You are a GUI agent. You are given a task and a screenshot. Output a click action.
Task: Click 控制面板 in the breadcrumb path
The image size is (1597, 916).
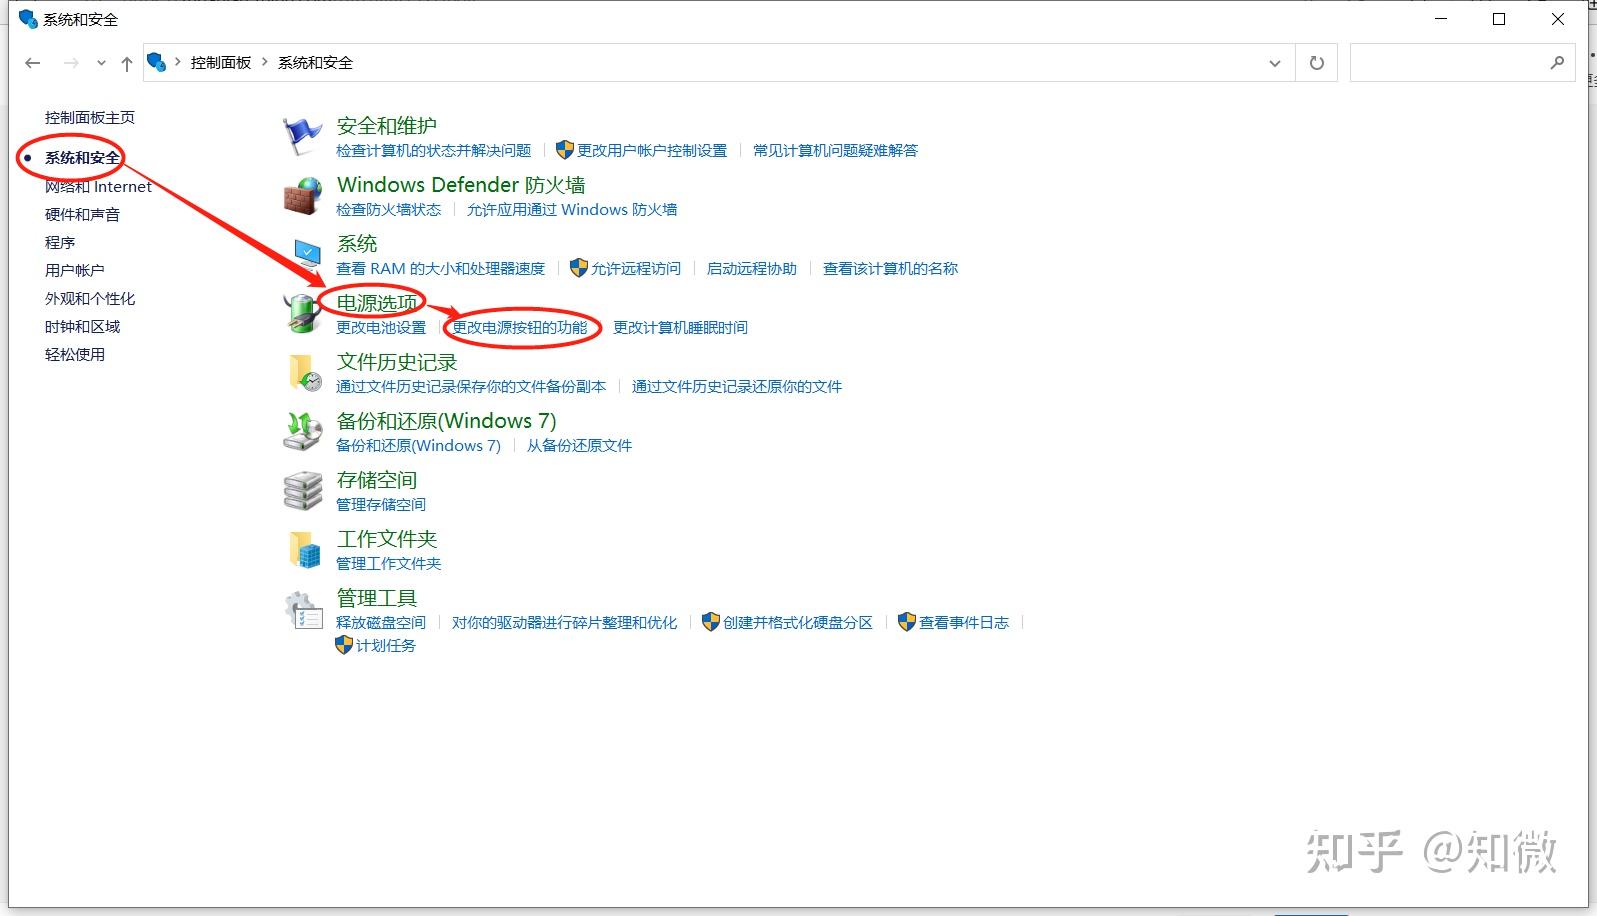click(x=221, y=62)
